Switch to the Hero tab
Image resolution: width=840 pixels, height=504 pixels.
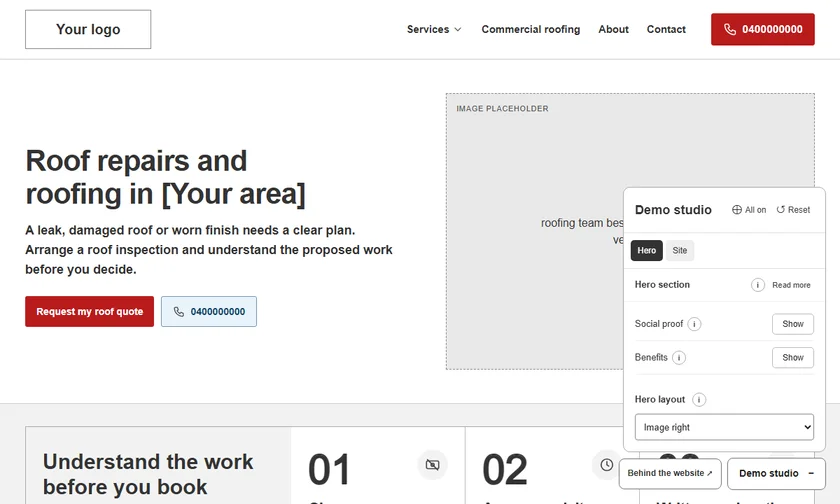coord(647,251)
